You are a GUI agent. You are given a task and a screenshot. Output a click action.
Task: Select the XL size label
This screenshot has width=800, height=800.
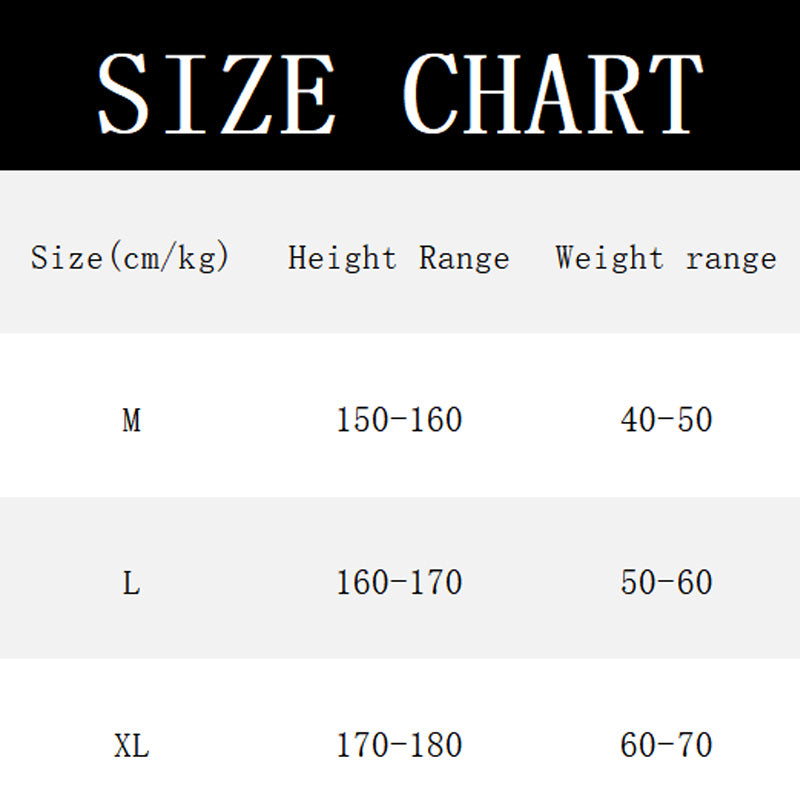131,746
